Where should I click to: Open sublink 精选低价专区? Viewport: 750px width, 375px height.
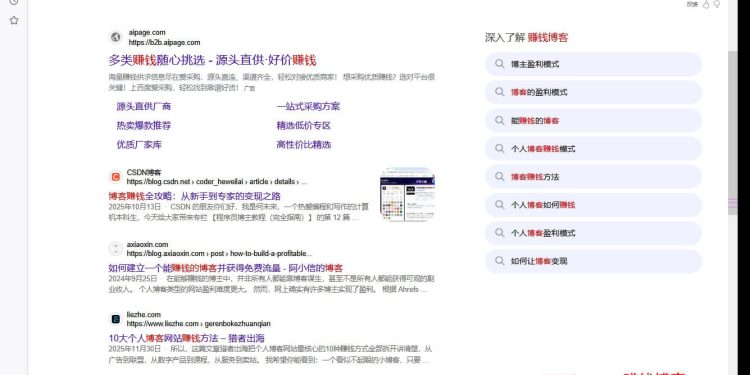tap(303, 125)
